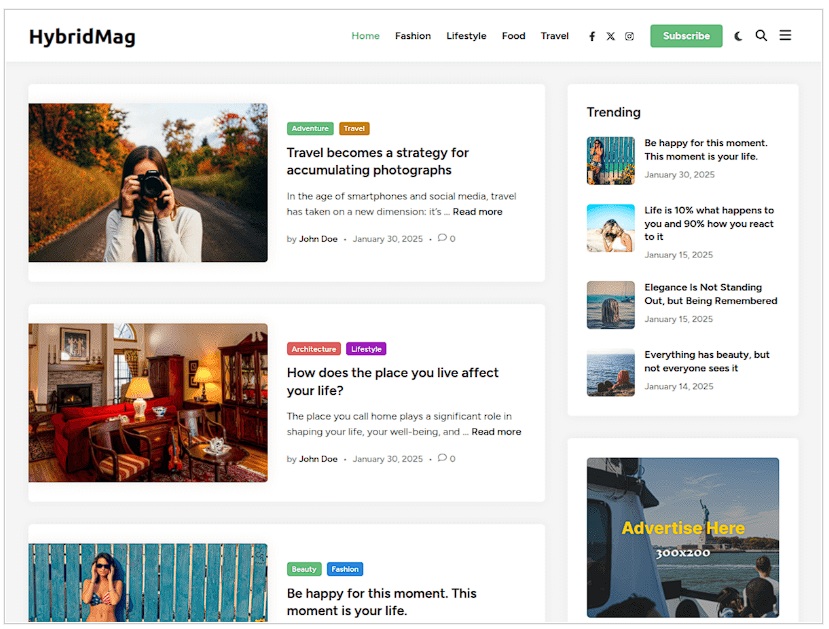The height and width of the screenshot is (629, 829).
Task: Click the date January 30, 2025 on travel post
Action: click(x=388, y=239)
